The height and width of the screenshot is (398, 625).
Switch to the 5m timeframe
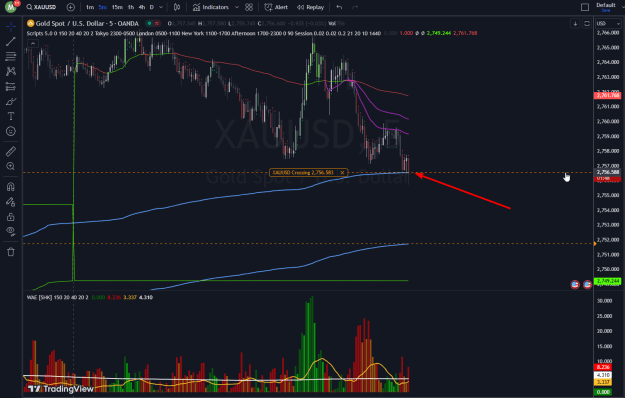point(102,7)
